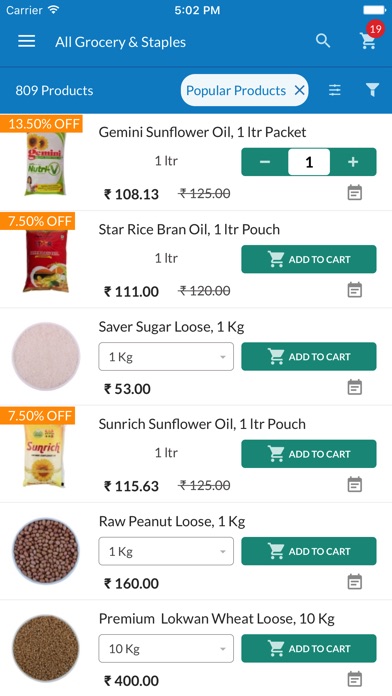392x696 pixels.
Task: Tap the search magnifier icon
Action: click(x=323, y=41)
